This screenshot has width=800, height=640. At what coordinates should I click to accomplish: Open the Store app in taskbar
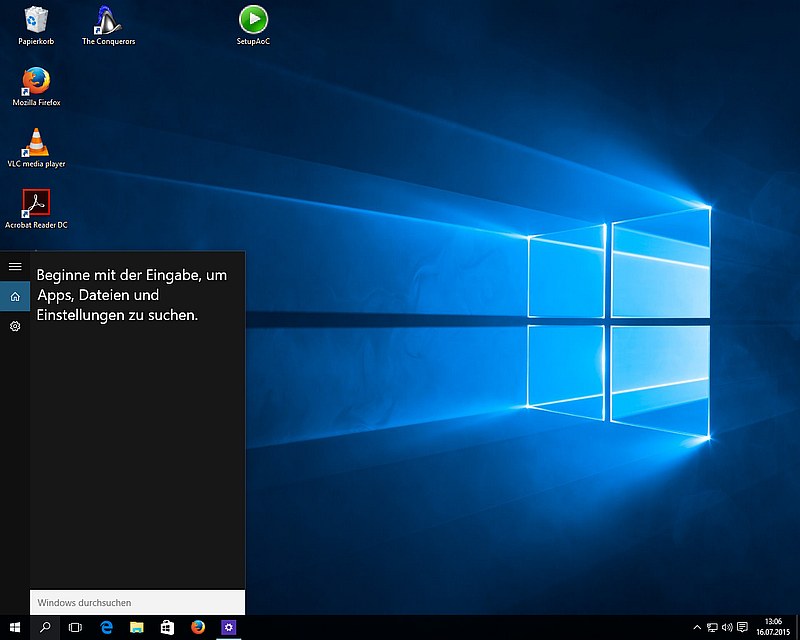[x=168, y=627]
